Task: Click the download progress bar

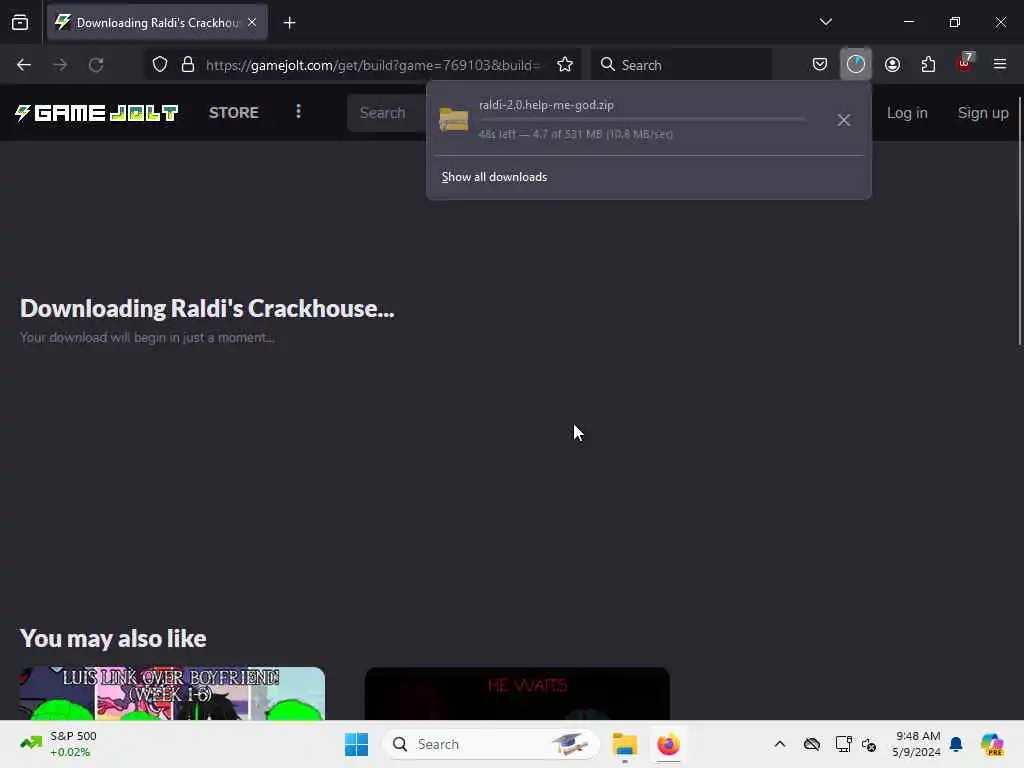Action: pos(642,120)
